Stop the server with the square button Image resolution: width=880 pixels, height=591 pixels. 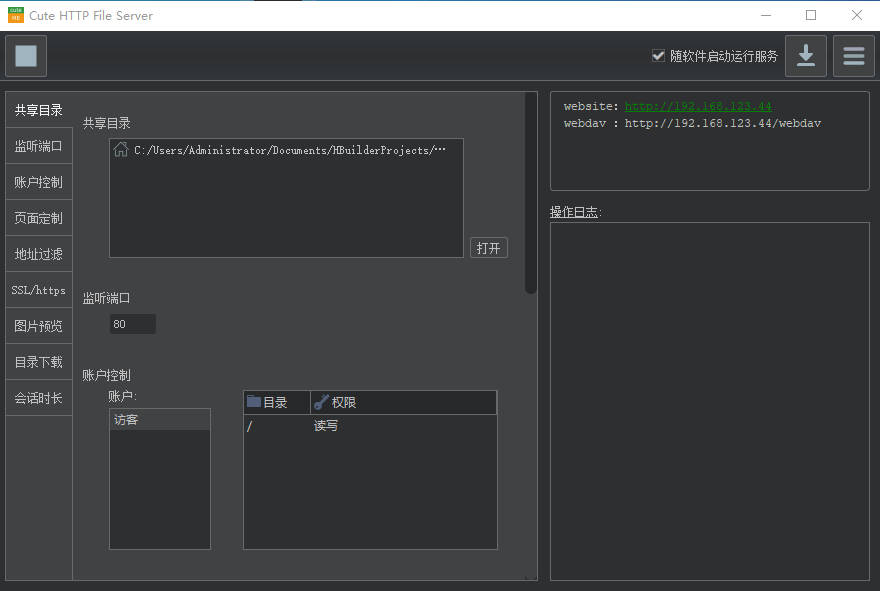(x=26, y=56)
